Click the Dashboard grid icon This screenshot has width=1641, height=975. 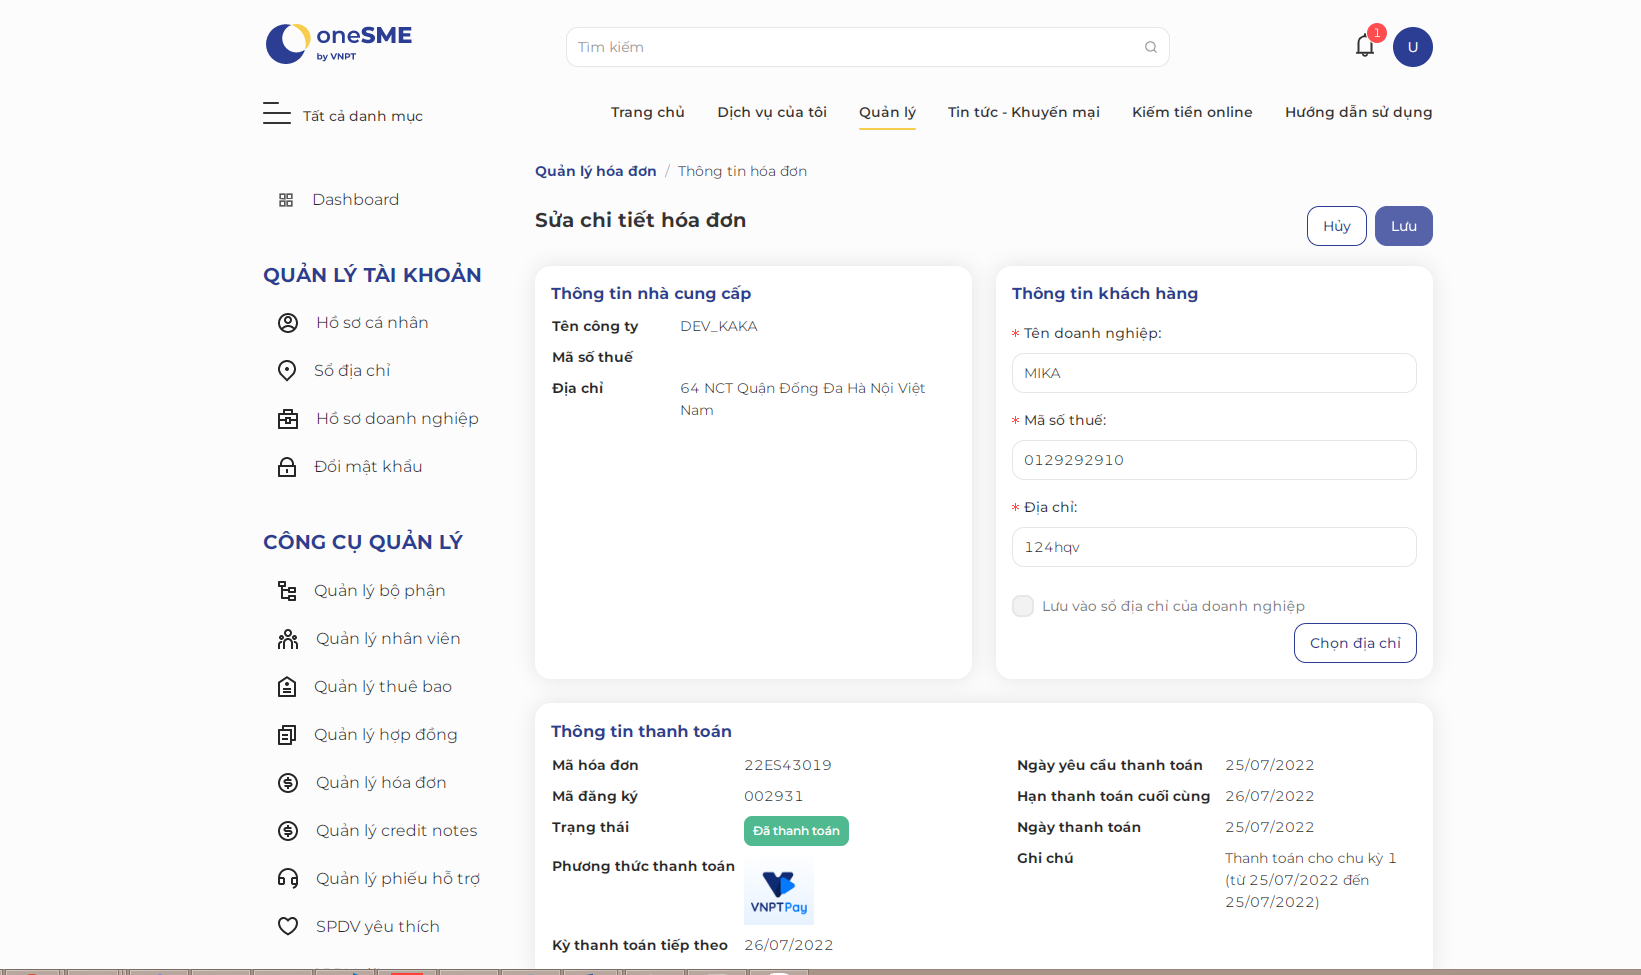[x=286, y=200]
